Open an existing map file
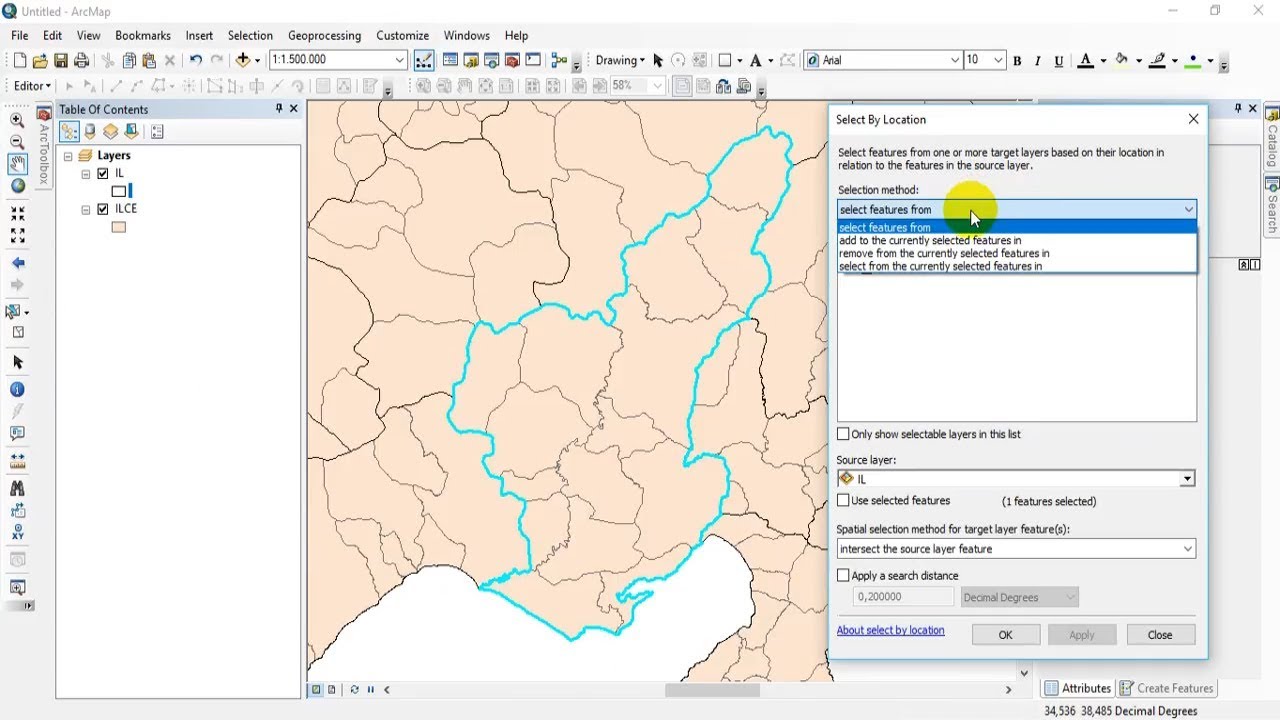This screenshot has height=720, width=1280. pyautogui.click(x=40, y=61)
